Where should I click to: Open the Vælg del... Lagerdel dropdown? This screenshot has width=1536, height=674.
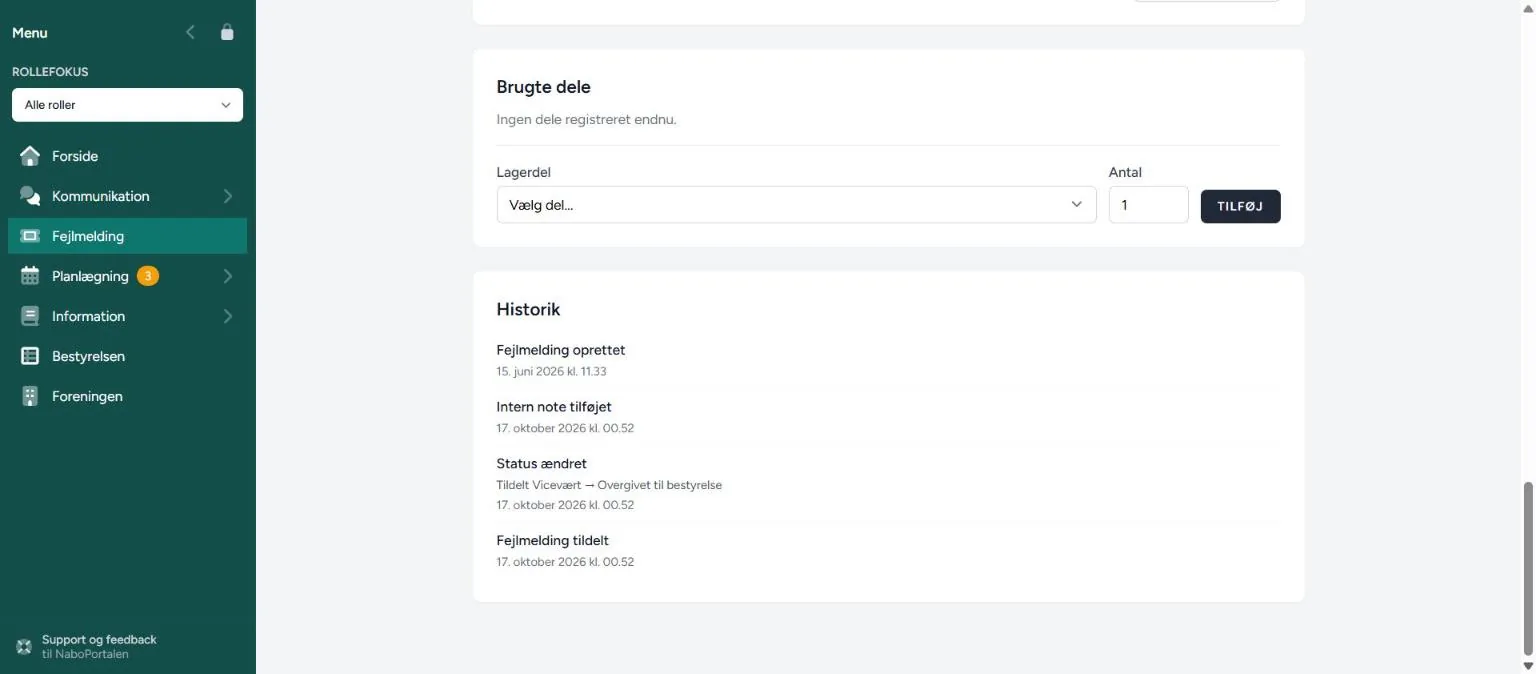(x=796, y=205)
